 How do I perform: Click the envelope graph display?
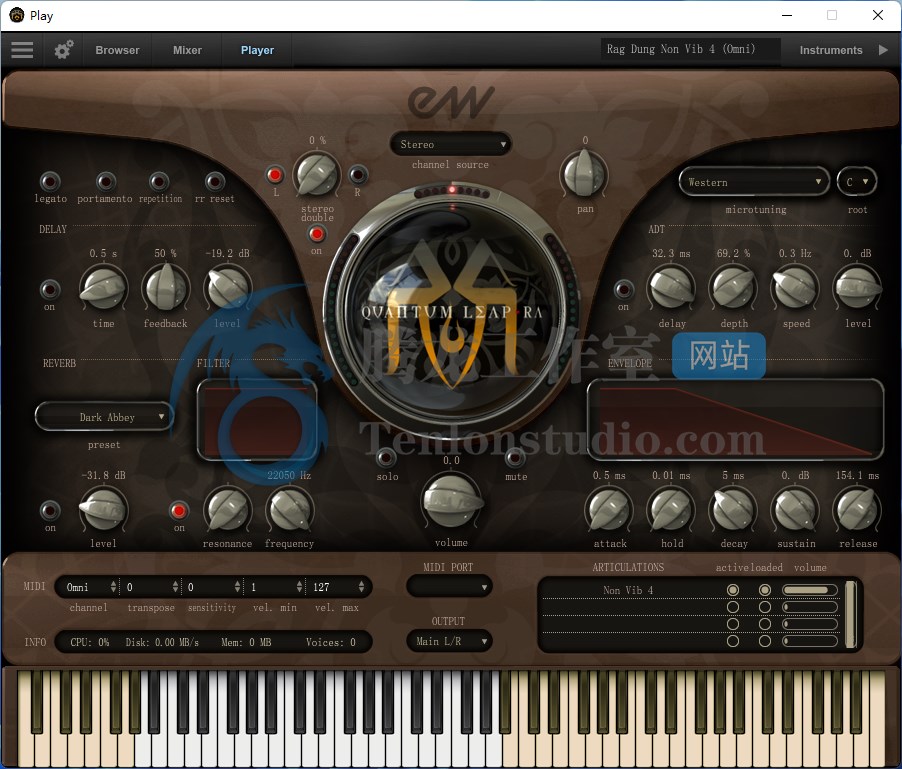(x=735, y=419)
